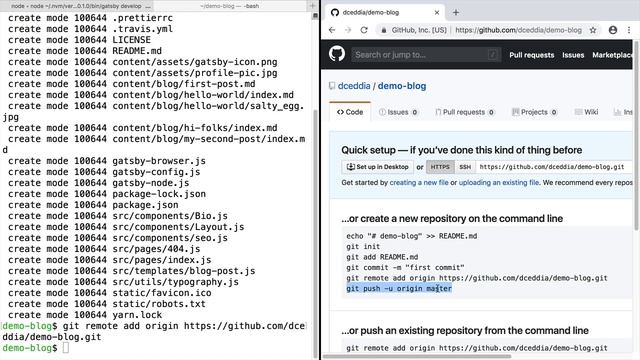Viewport: 640px width, 360px height.
Task: Click the terminal line gatsby-config.js
Action: [104, 172]
